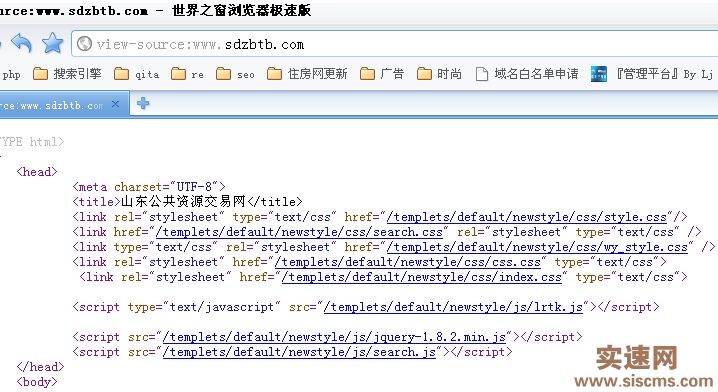This screenshot has width=718, height=392.
Task: Open the 域名白名单申请 bookmark
Action: click(x=527, y=74)
